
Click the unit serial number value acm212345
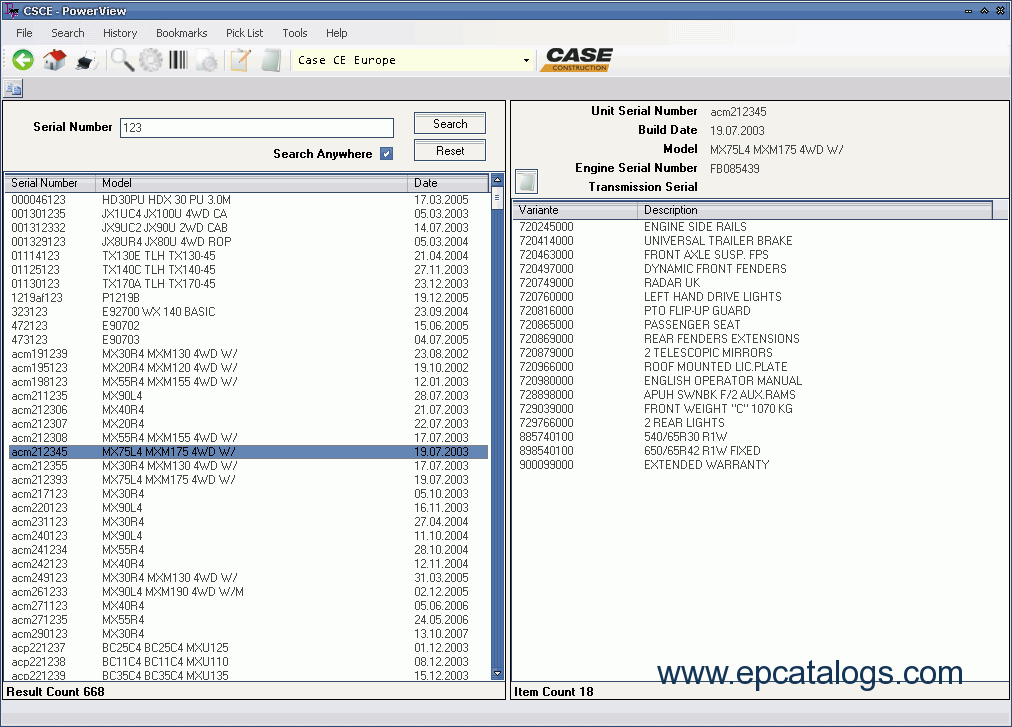(x=738, y=112)
